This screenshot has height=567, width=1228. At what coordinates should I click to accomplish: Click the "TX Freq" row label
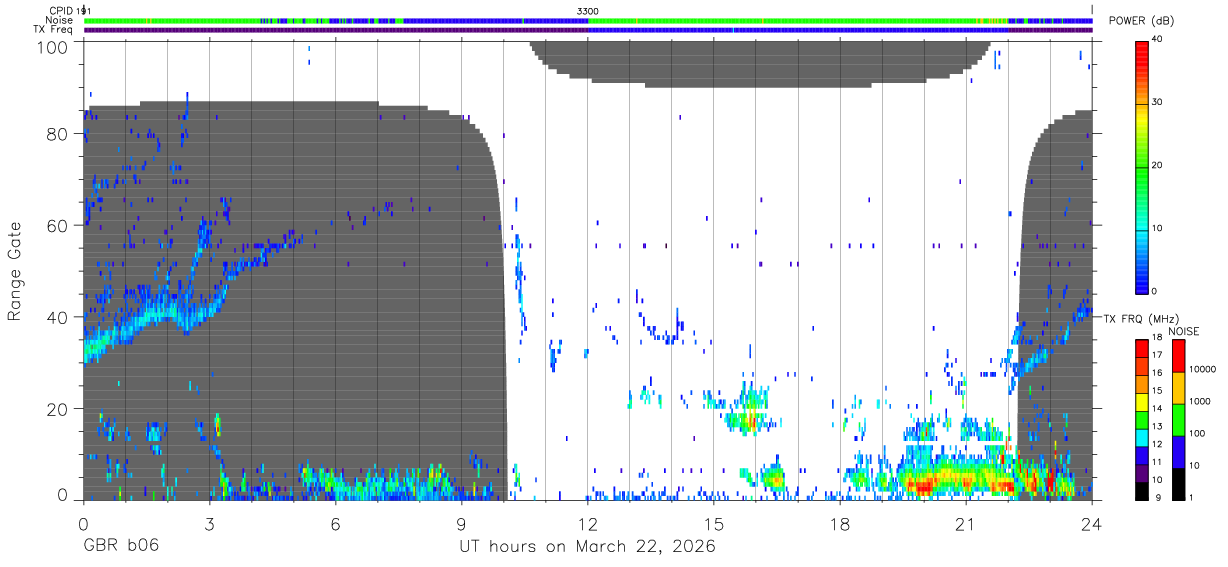[53, 29]
